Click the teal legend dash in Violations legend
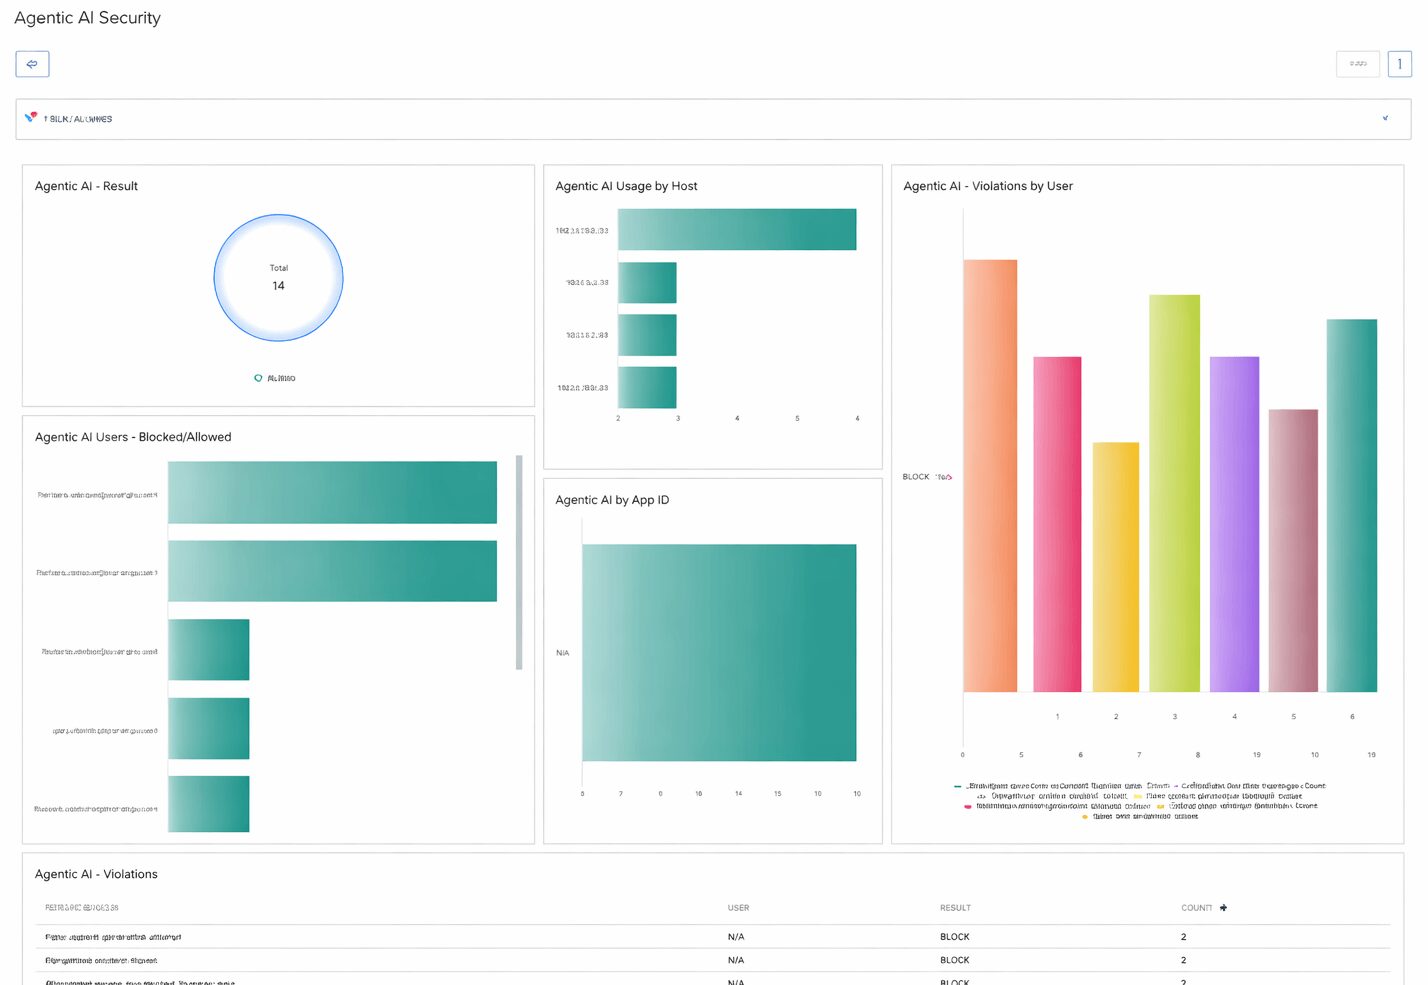 (x=956, y=786)
